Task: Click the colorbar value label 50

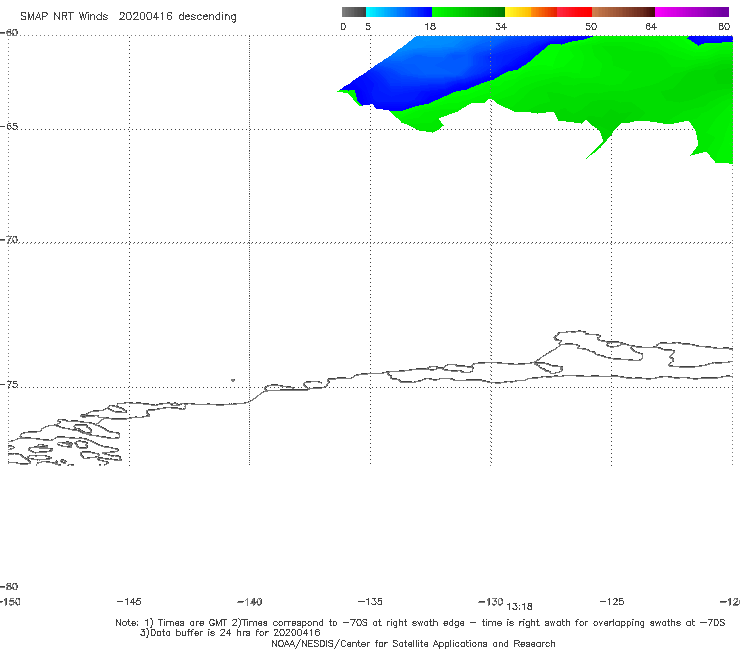Action: click(591, 26)
